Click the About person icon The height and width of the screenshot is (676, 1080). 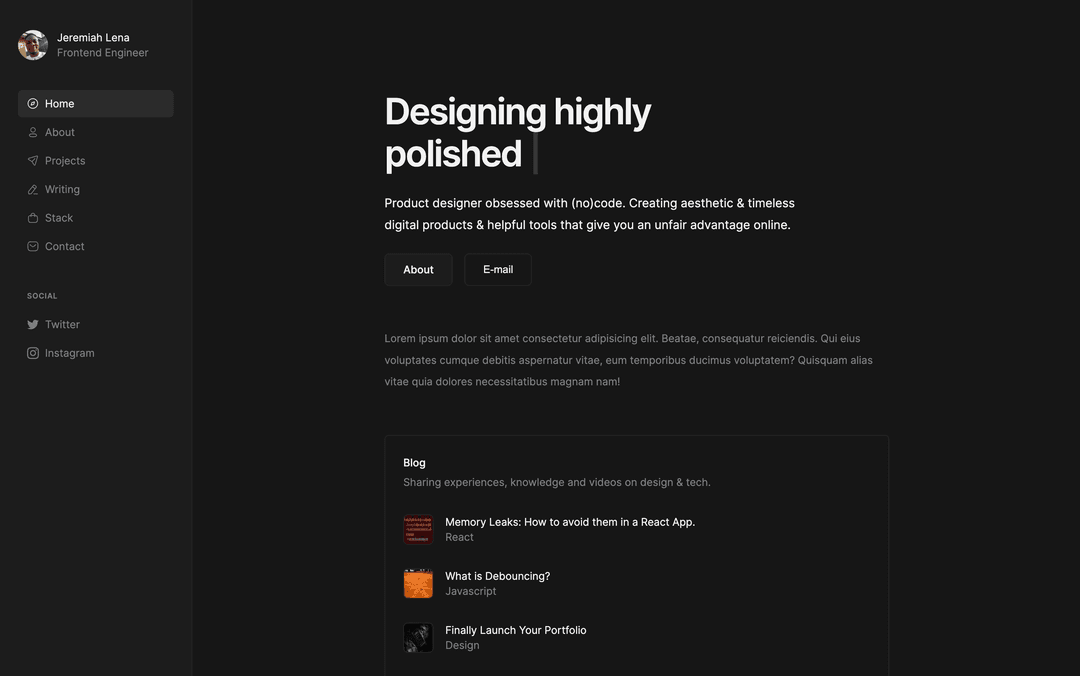point(33,132)
